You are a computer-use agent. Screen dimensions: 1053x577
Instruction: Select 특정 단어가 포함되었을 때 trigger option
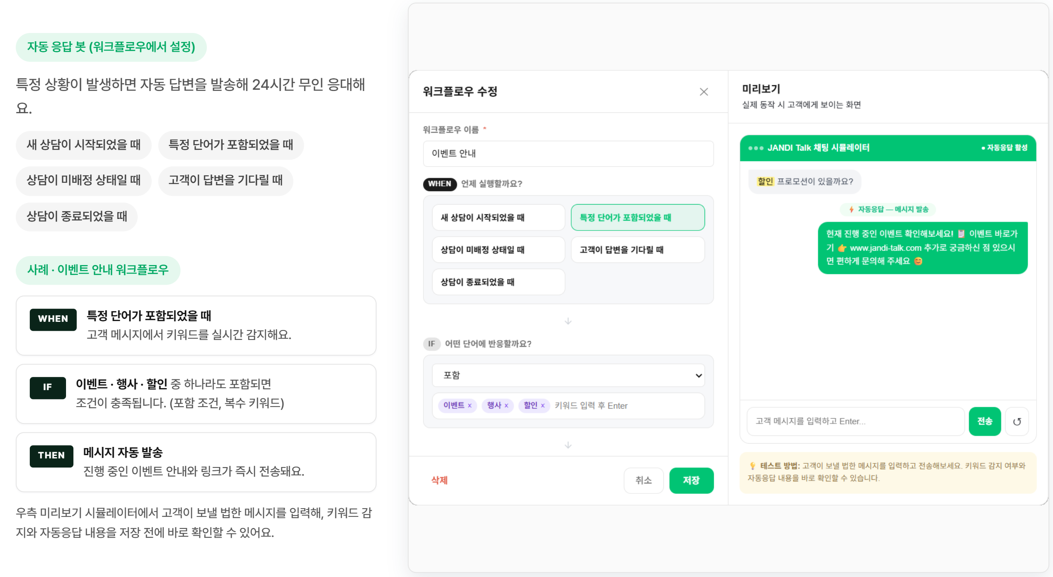coord(637,218)
